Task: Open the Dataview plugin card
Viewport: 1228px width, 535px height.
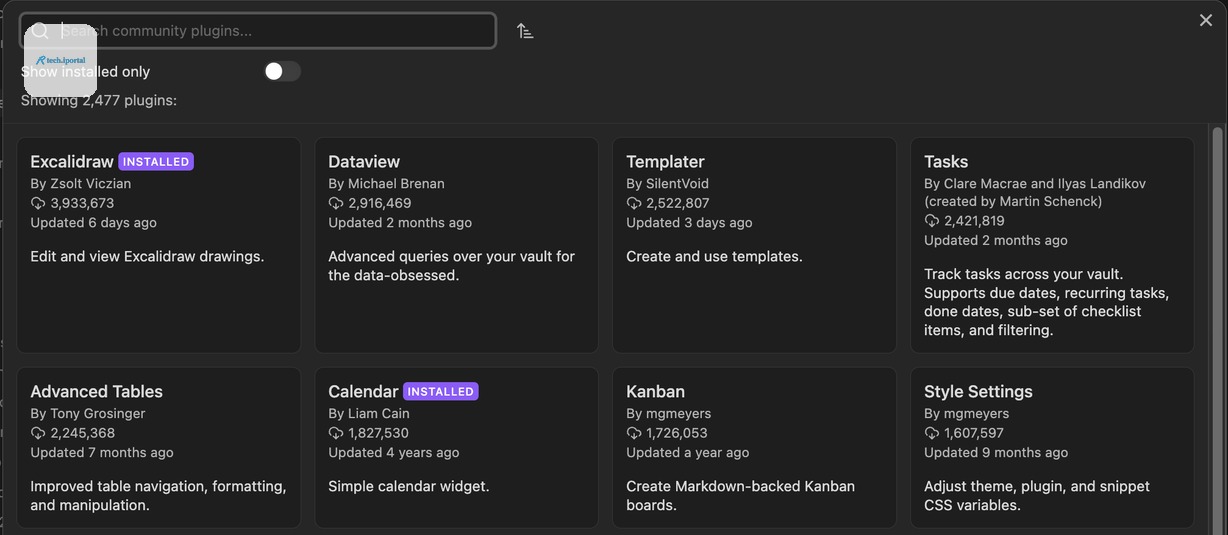Action: [x=457, y=245]
